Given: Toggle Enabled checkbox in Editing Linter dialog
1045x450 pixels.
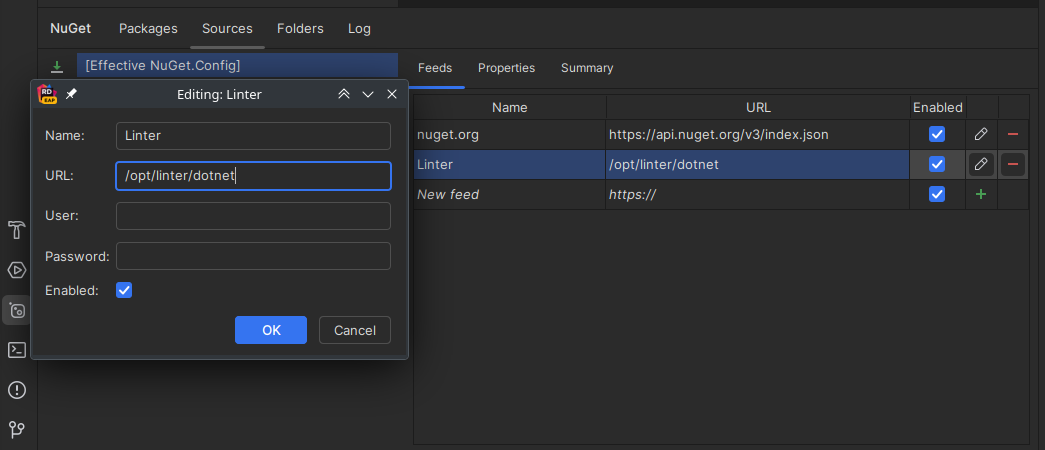Looking at the screenshot, I should (x=124, y=290).
